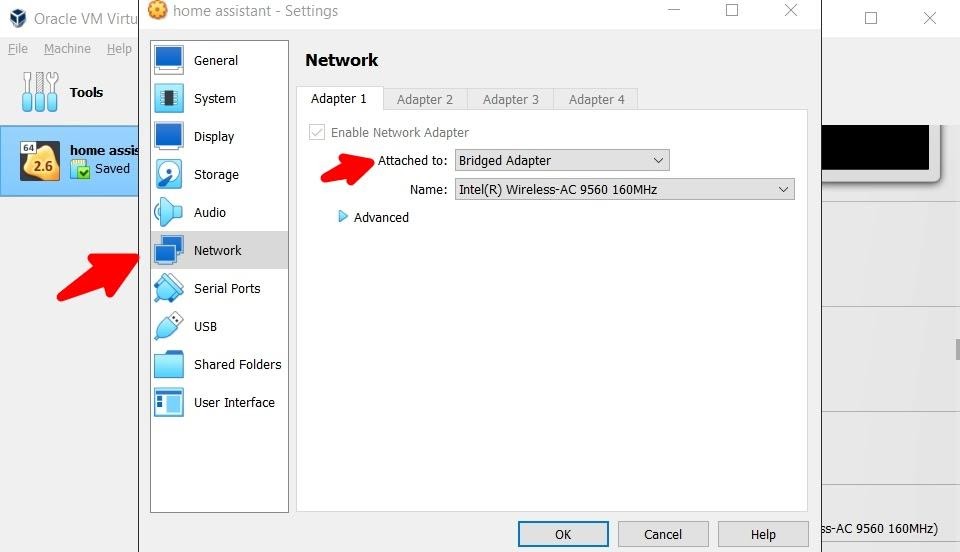Switch to Adapter 2 tab
Screen dimensions: 960x552
[425, 99]
